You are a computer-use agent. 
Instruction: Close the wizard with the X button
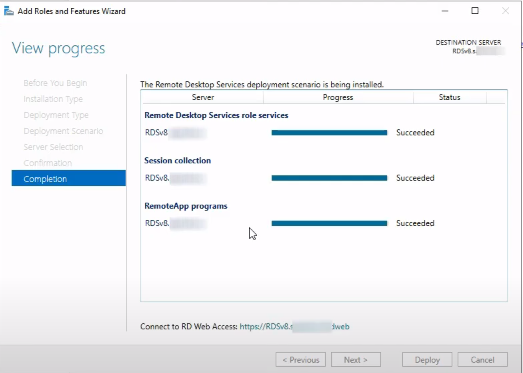point(505,11)
